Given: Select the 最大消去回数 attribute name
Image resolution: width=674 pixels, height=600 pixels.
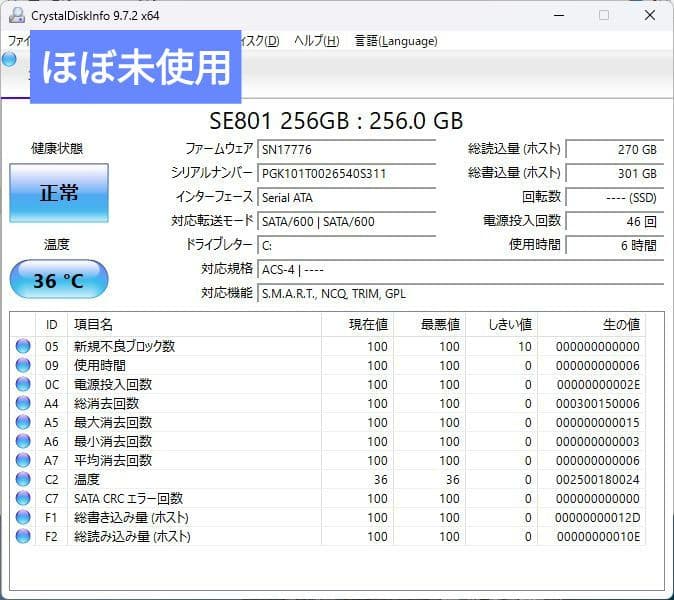Looking at the screenshot, I should (x=113, y=422).
